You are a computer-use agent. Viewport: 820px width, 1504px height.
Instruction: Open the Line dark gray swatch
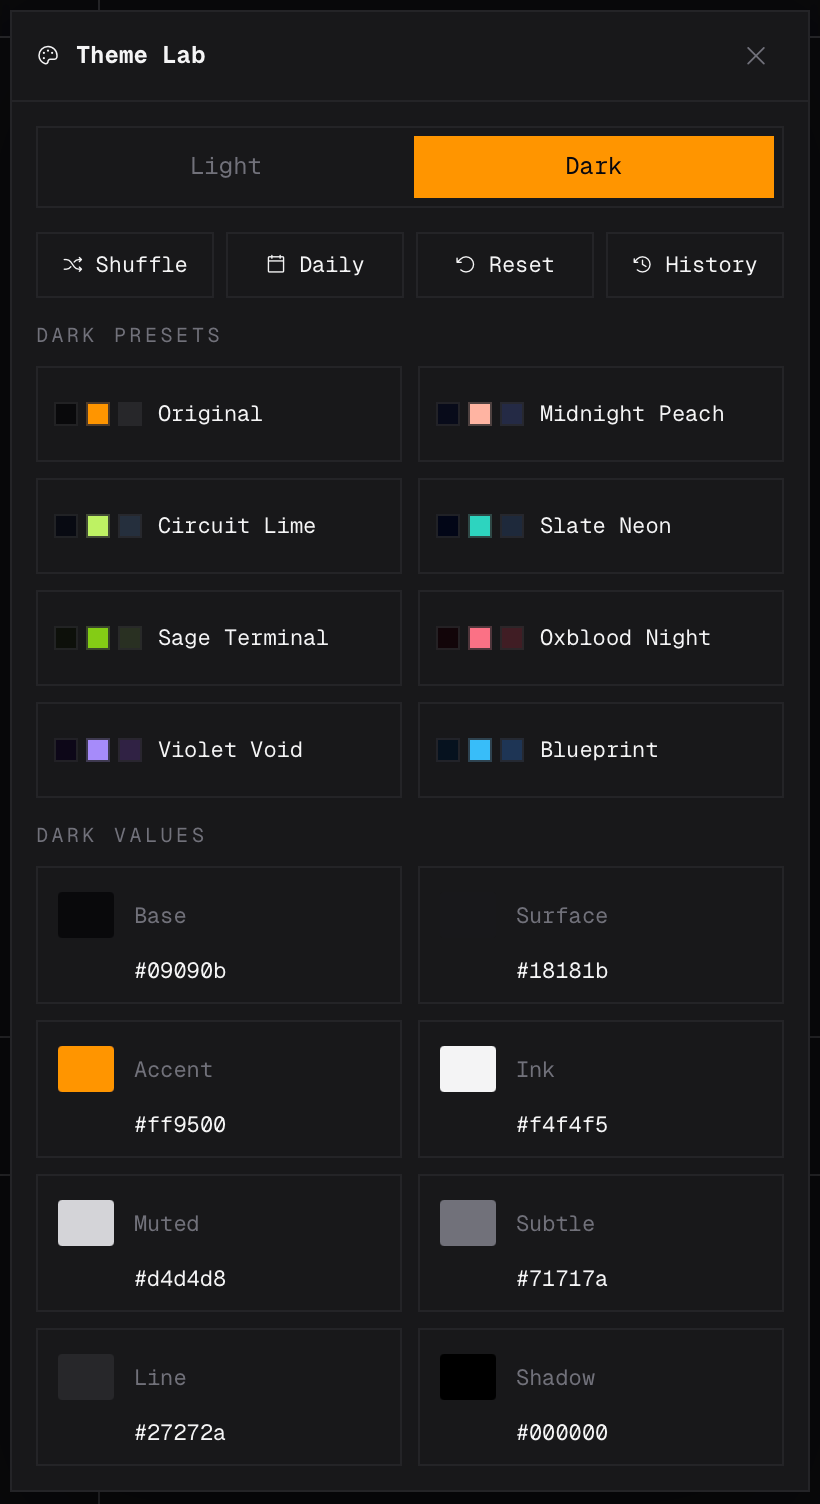coord(86,1377)
